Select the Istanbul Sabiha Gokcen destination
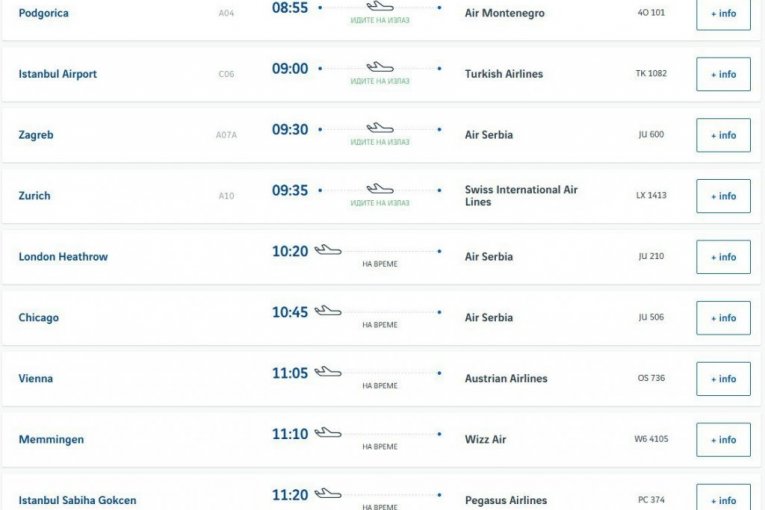 [77, 500]
